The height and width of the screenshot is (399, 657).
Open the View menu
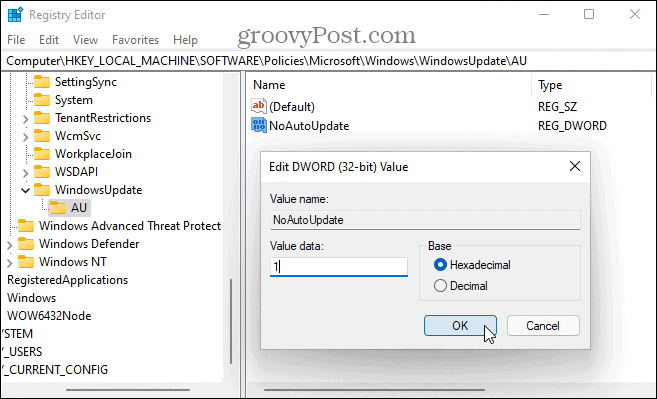click(85, 40)
